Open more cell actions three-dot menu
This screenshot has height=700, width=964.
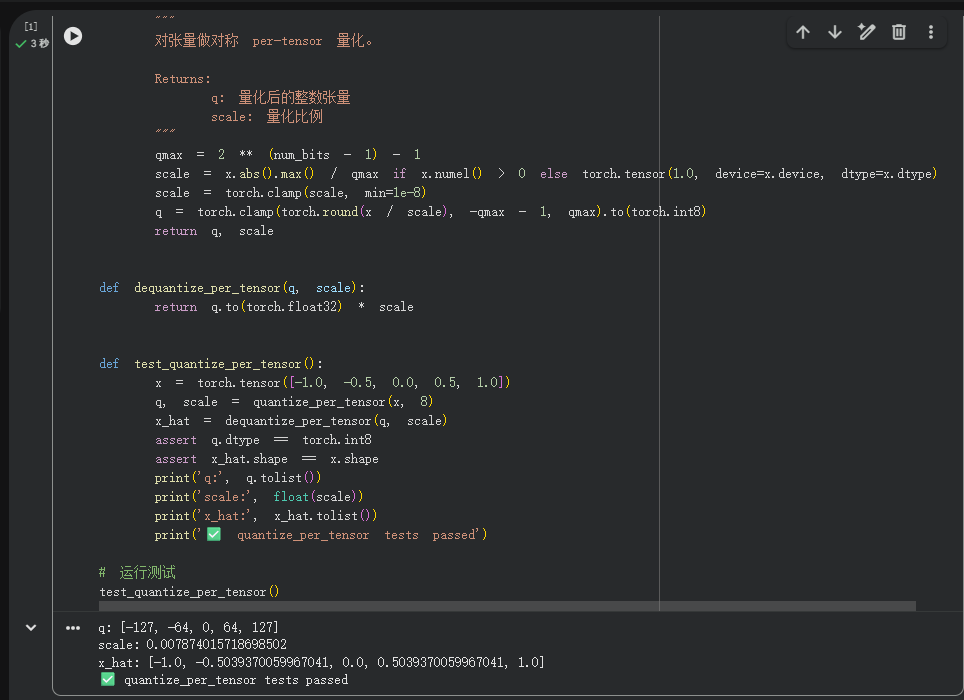[931, 32]
